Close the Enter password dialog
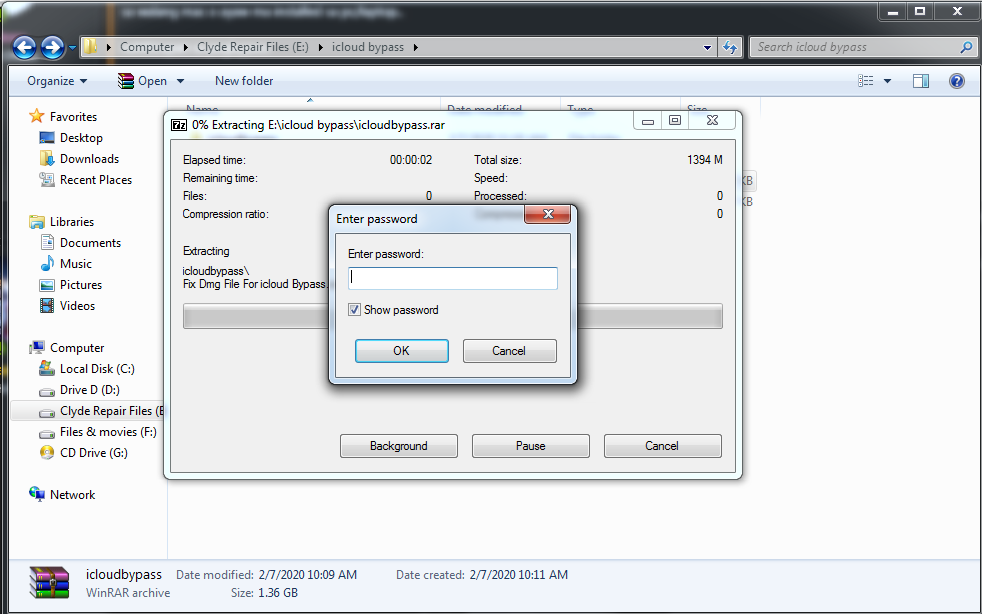 547,214
